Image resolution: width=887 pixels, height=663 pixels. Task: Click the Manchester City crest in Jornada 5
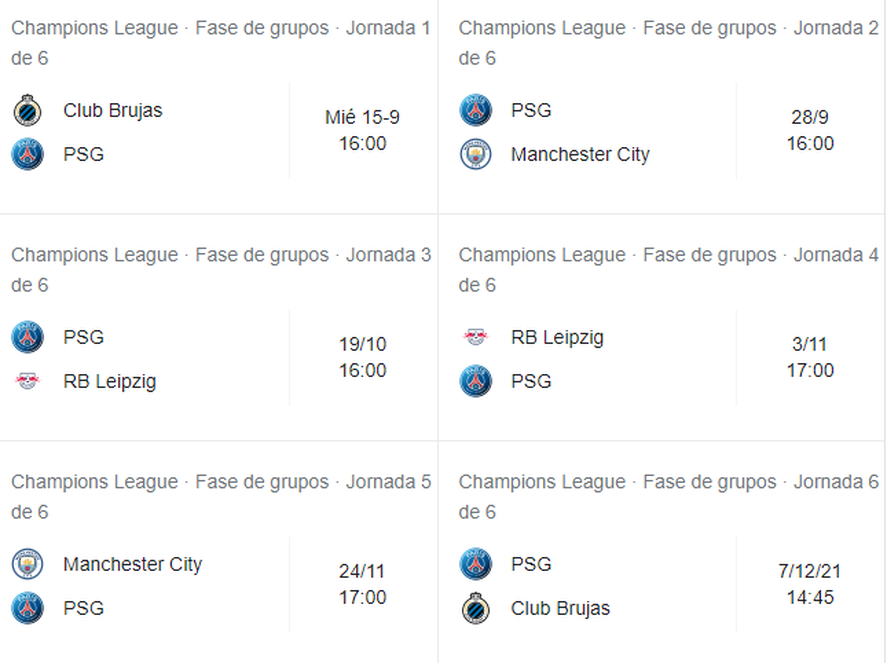[28, 564]
